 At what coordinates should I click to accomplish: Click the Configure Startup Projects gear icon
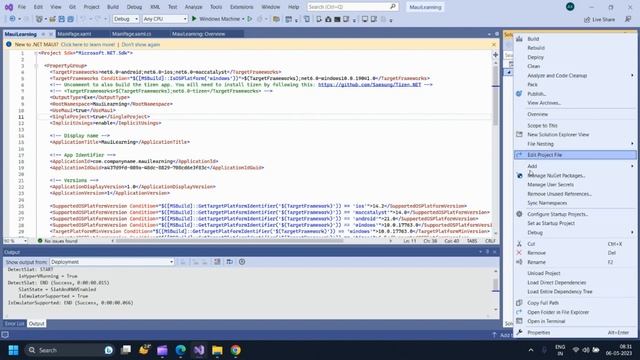tap(519, 214)
